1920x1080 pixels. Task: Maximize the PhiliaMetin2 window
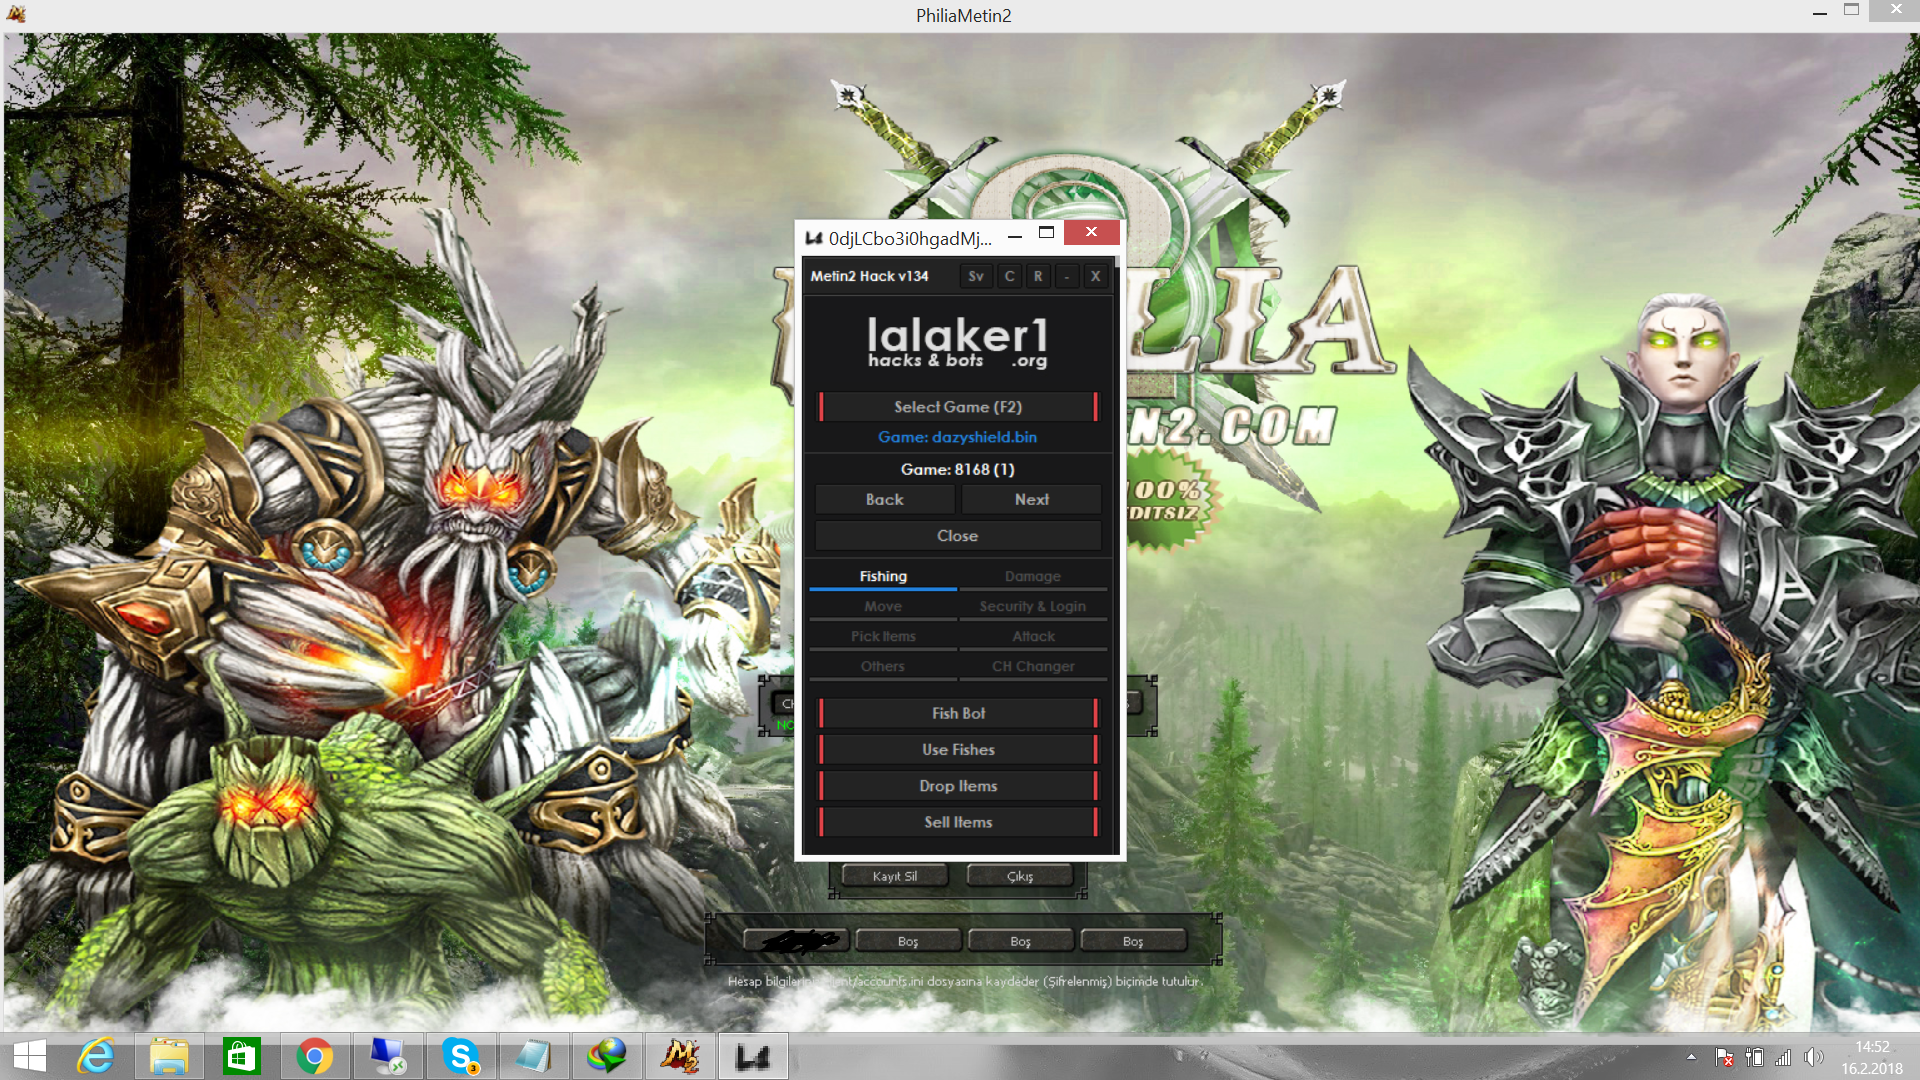pyautogui.click(x=1852, y=10)
